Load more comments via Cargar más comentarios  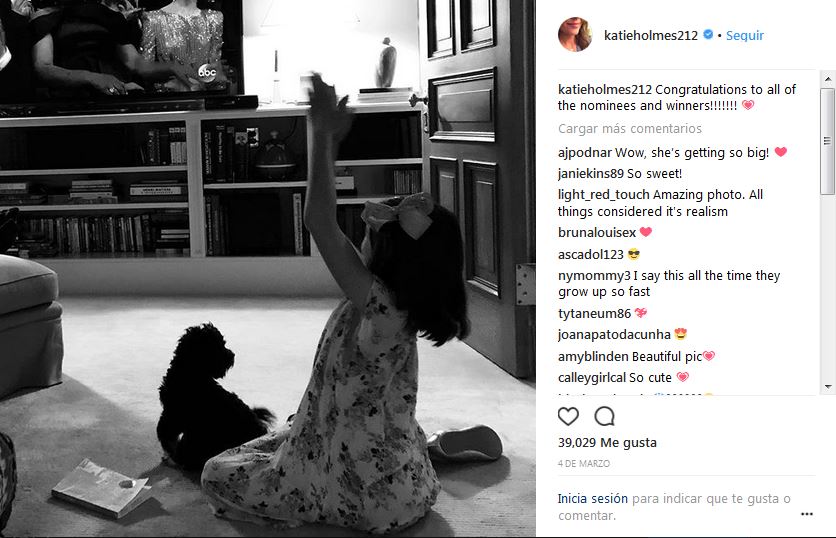(x=630, y=129)
